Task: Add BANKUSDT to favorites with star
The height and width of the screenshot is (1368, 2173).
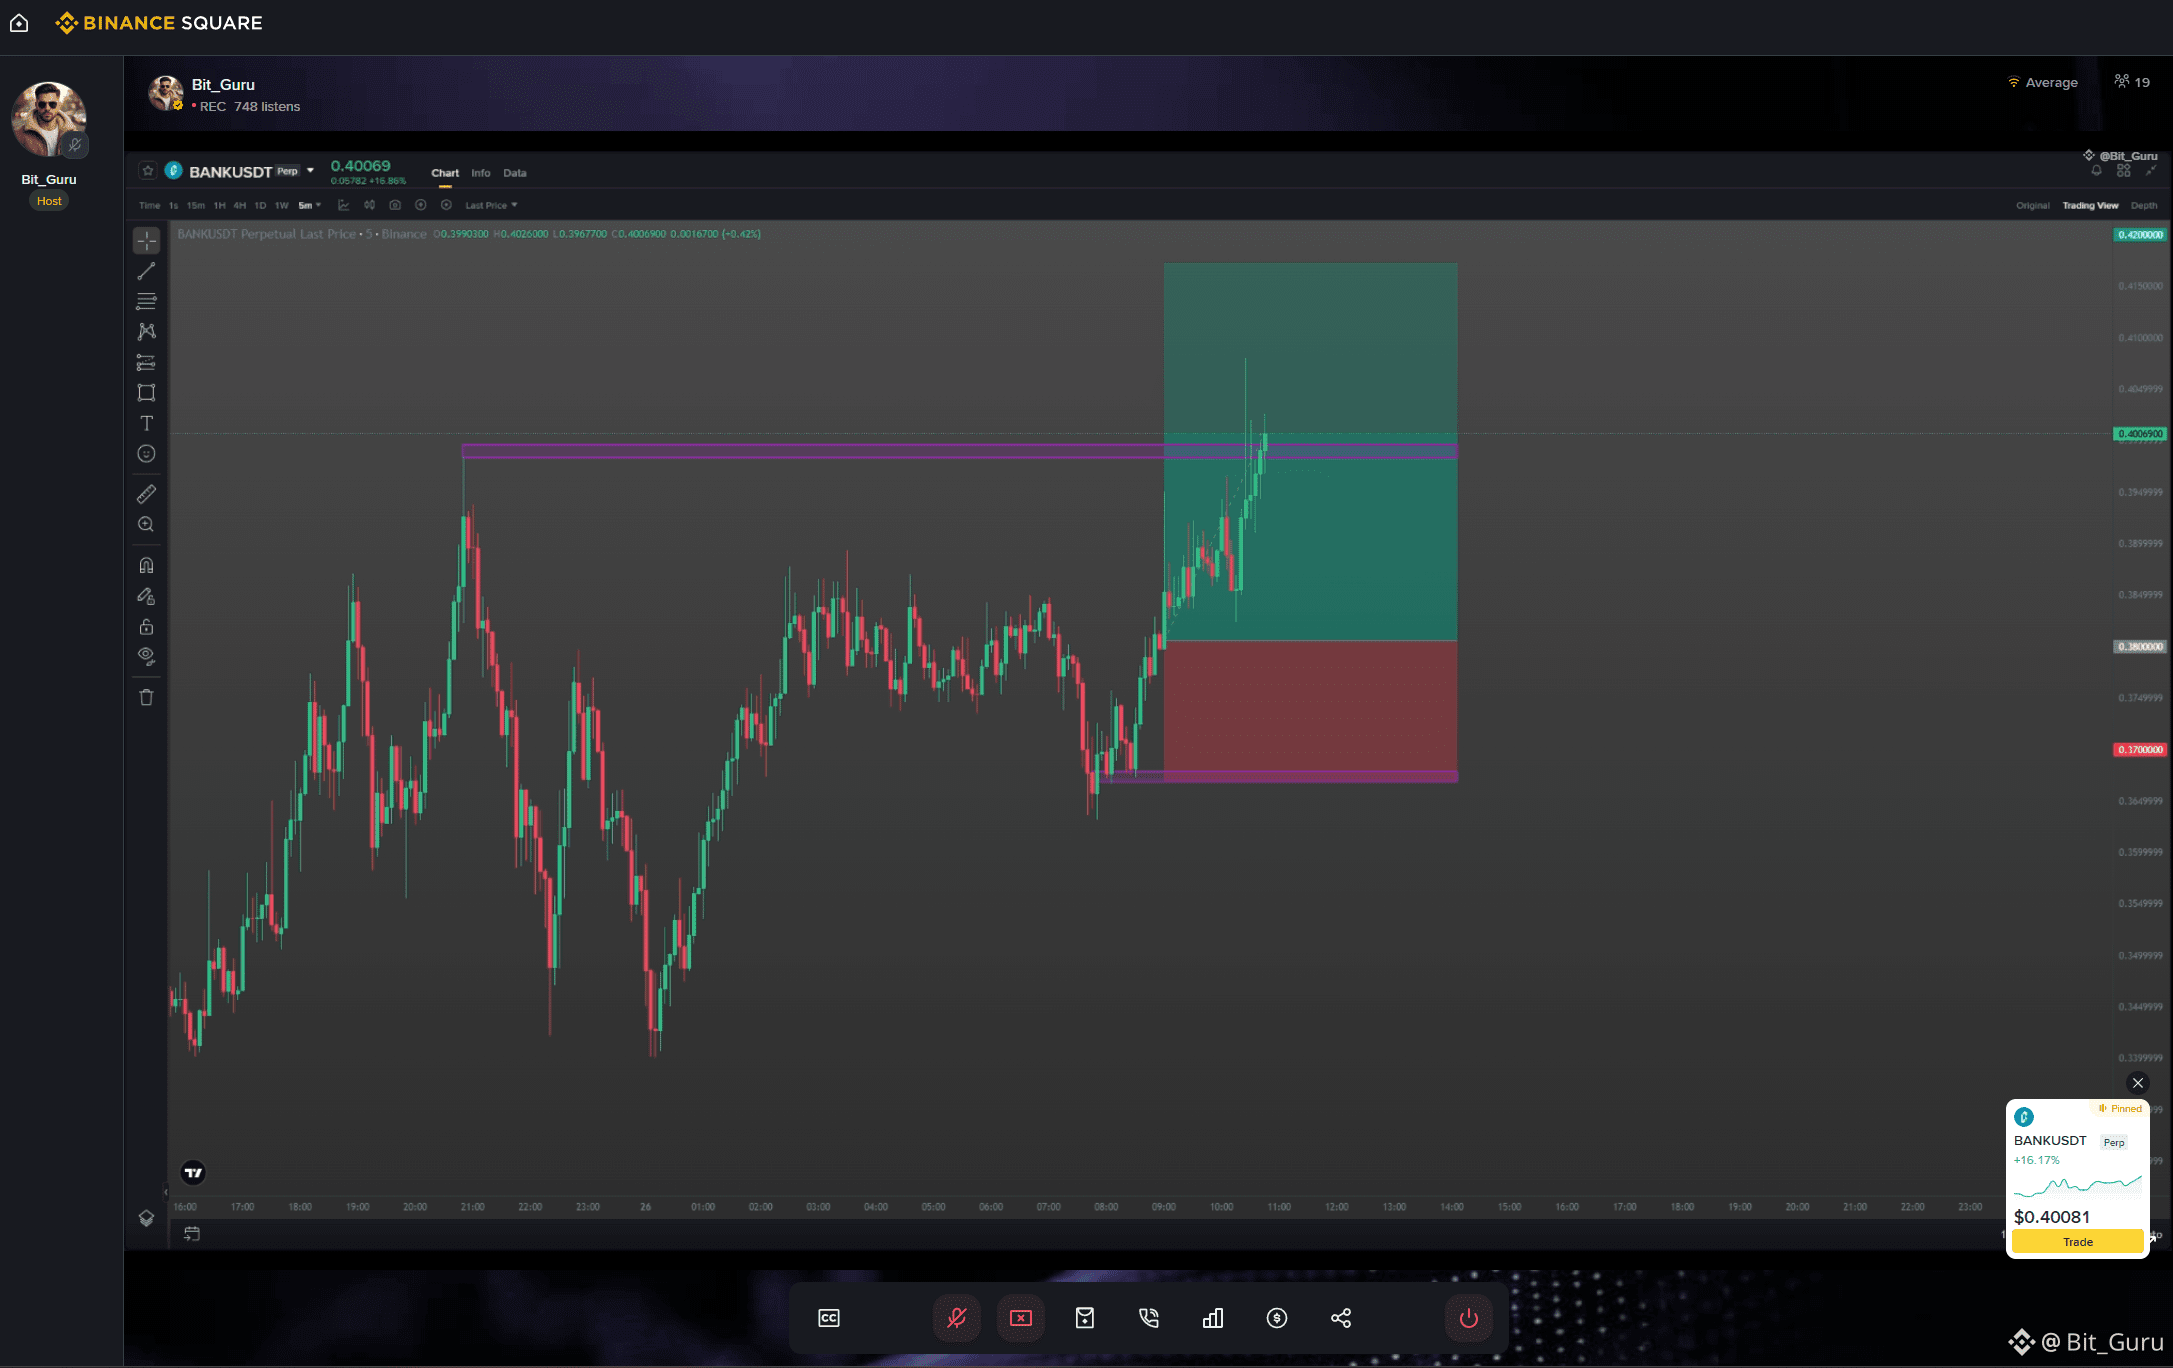Action: pyautogui.click(x=147, y=171)
